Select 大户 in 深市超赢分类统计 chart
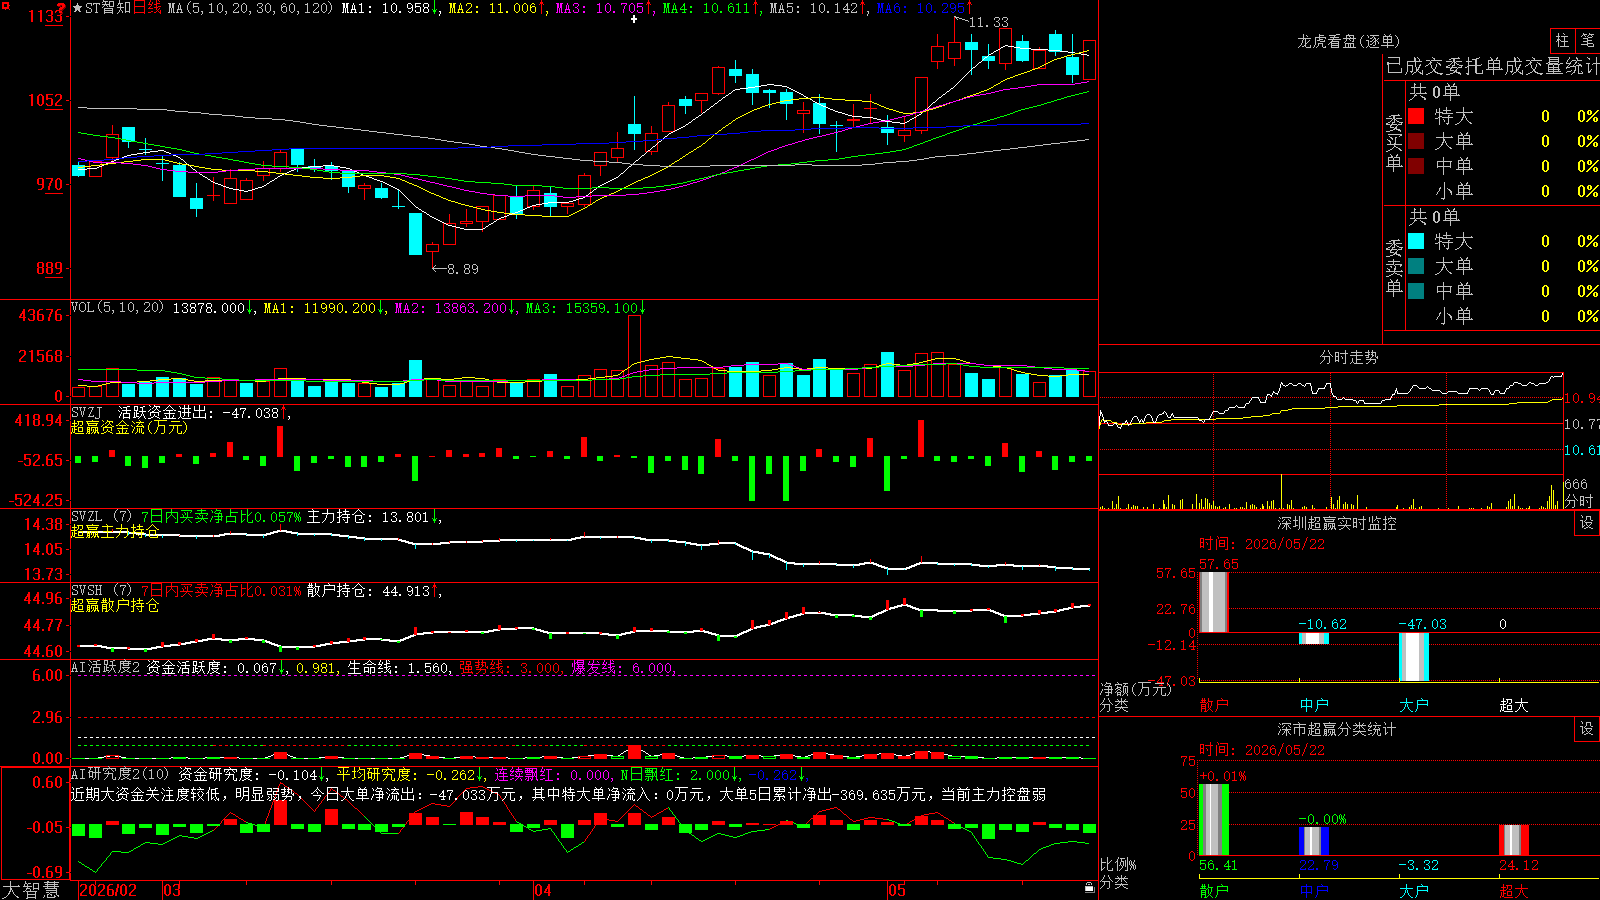Image resolution: width=1600 pixels, height=900 pixels. pos(1414,890)
